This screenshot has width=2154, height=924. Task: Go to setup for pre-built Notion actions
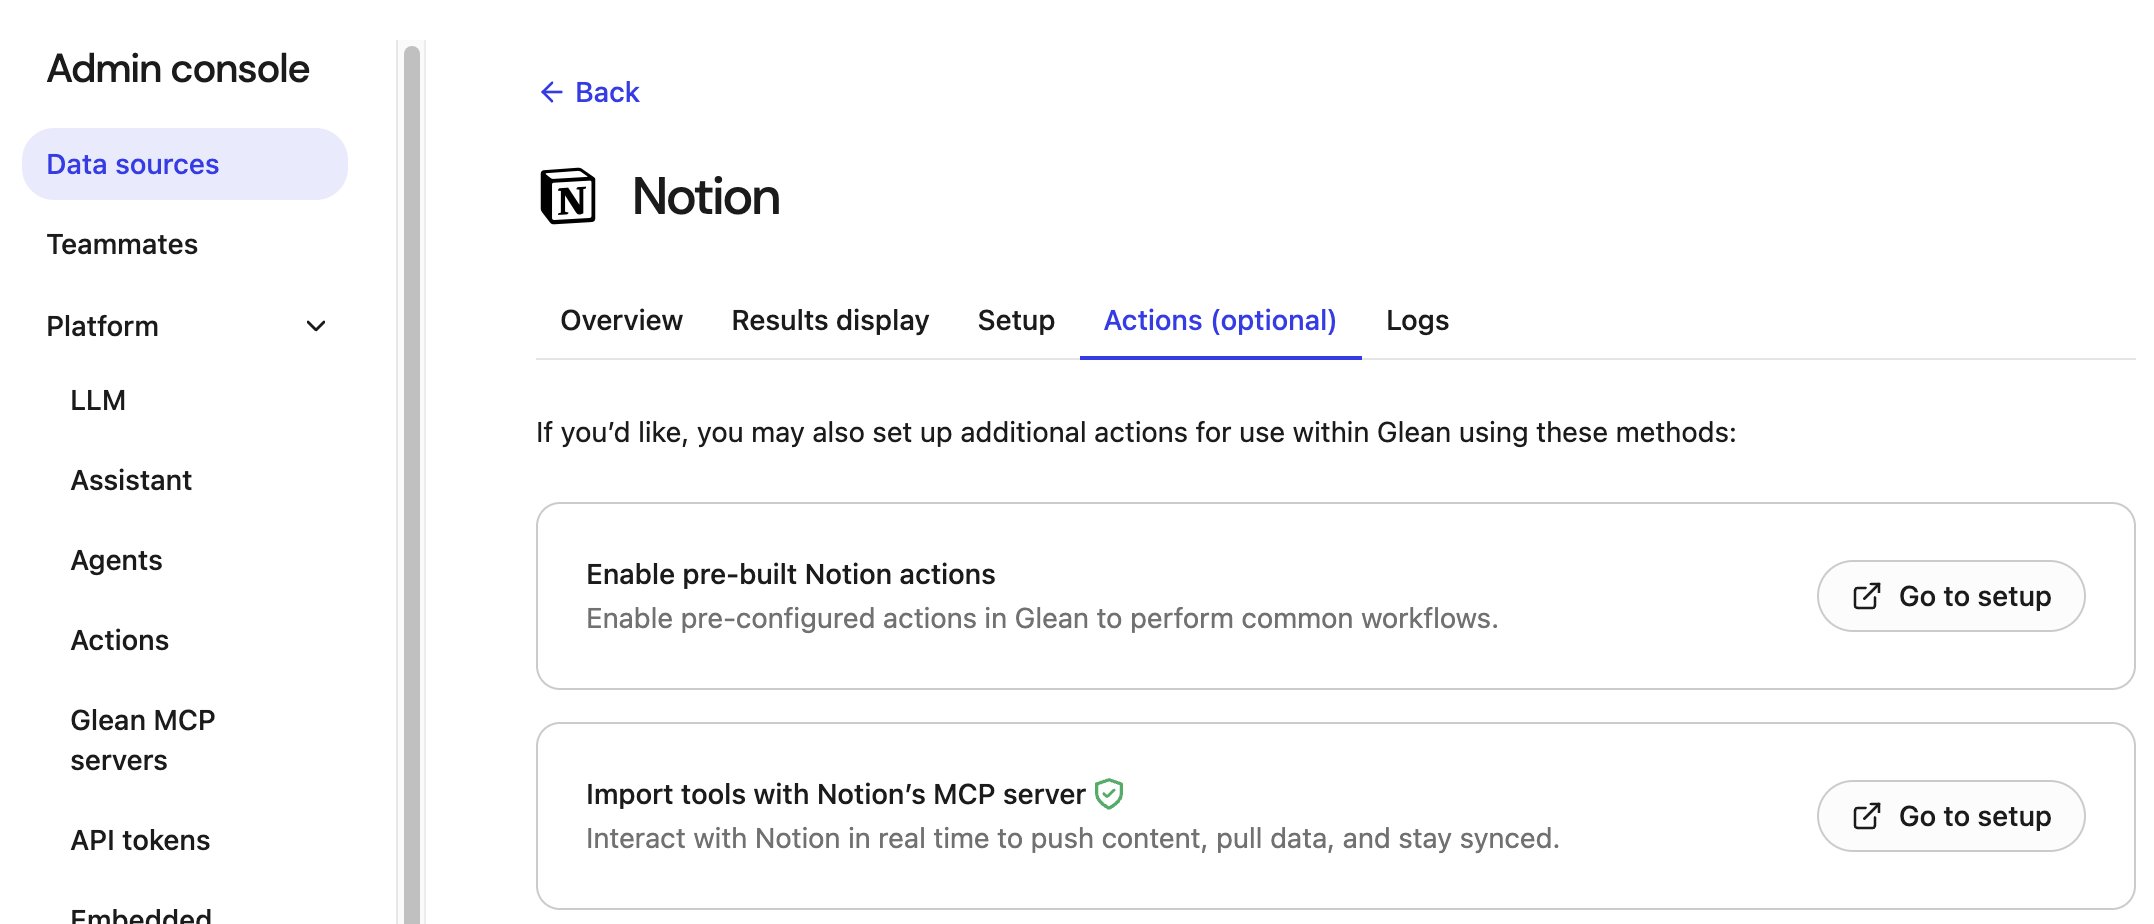1950,597
